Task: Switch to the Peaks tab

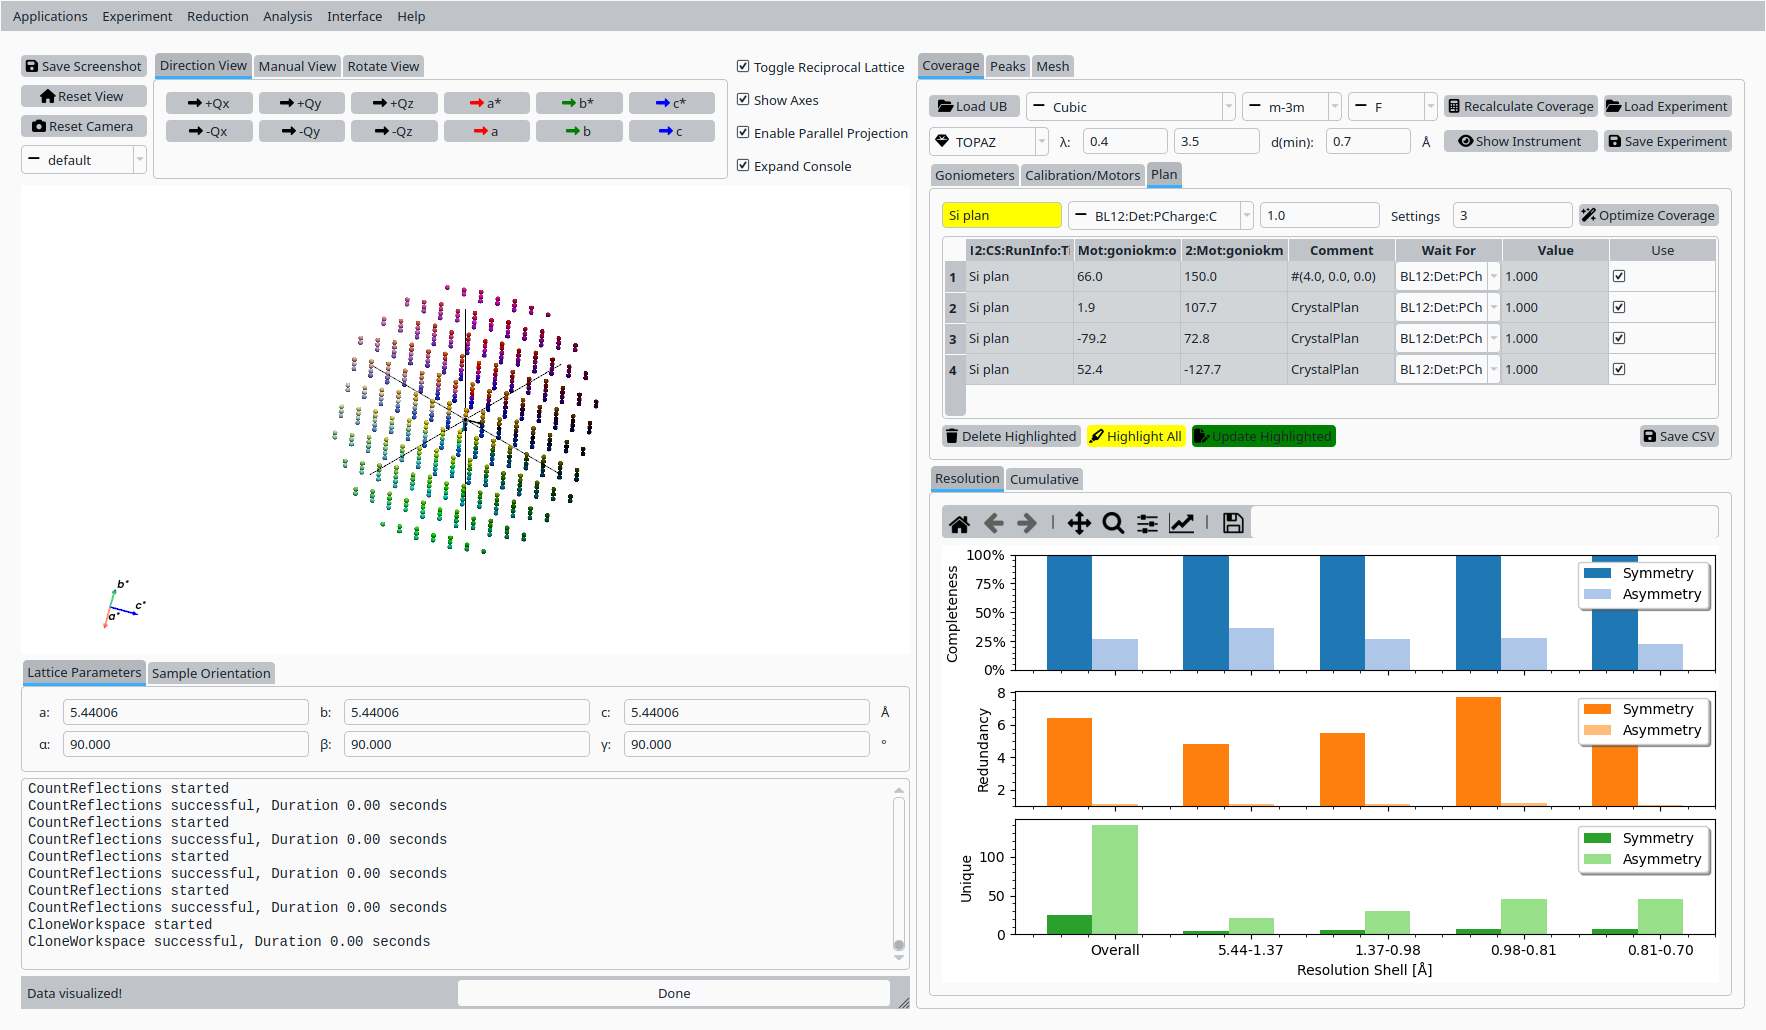Action: pos(1007,66)
